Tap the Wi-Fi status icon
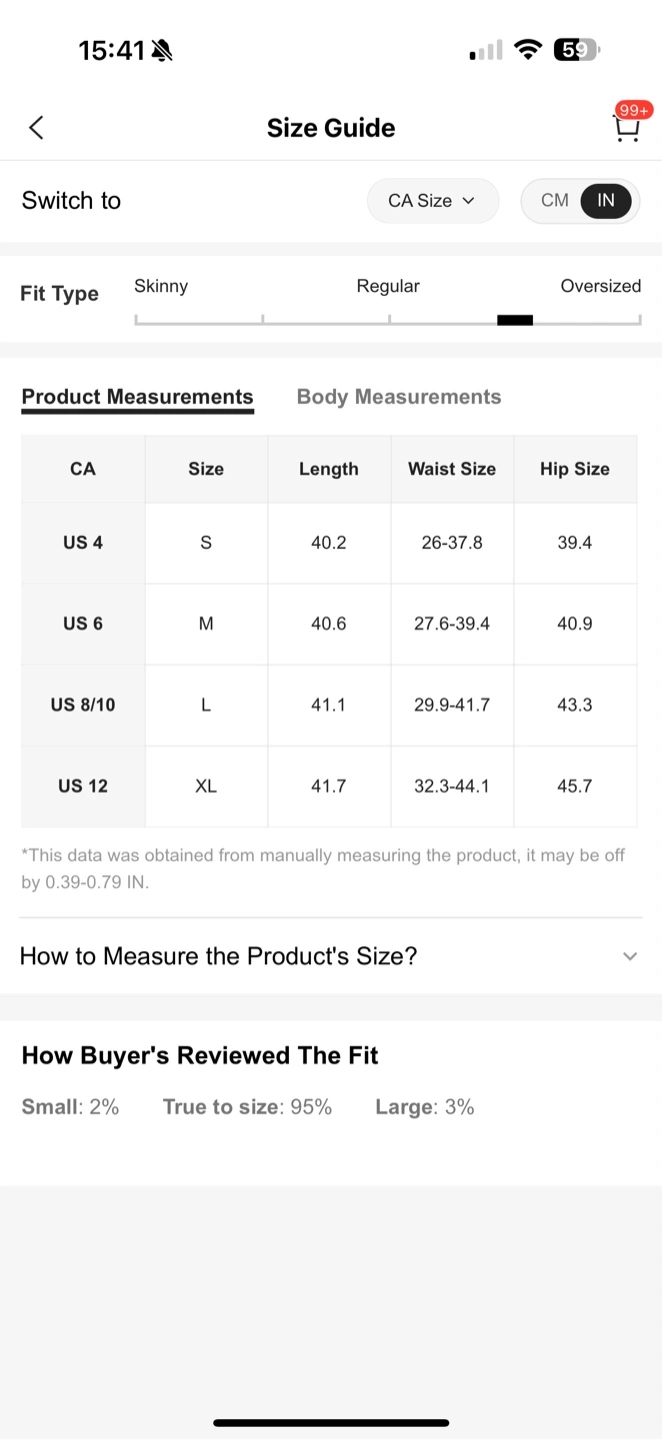The height and width of the screenshot is (1440, 662). point(527,50)
